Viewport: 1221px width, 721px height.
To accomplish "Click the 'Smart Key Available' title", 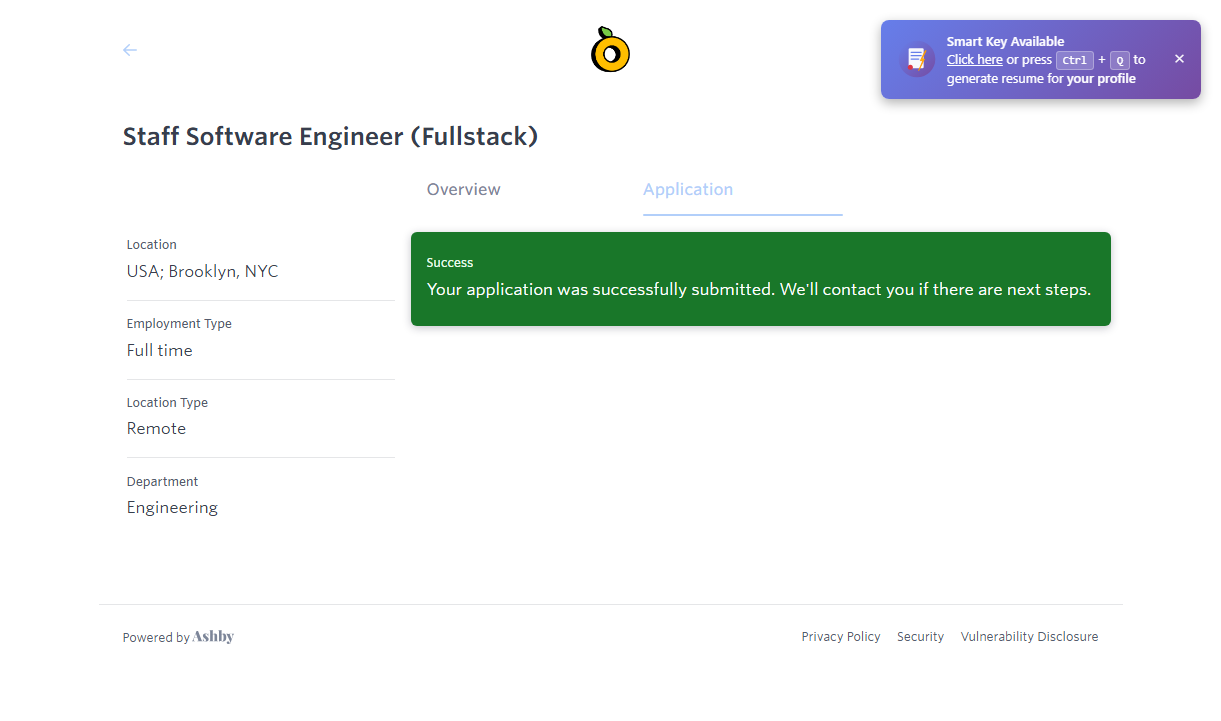I will [x=1005, y=42].
